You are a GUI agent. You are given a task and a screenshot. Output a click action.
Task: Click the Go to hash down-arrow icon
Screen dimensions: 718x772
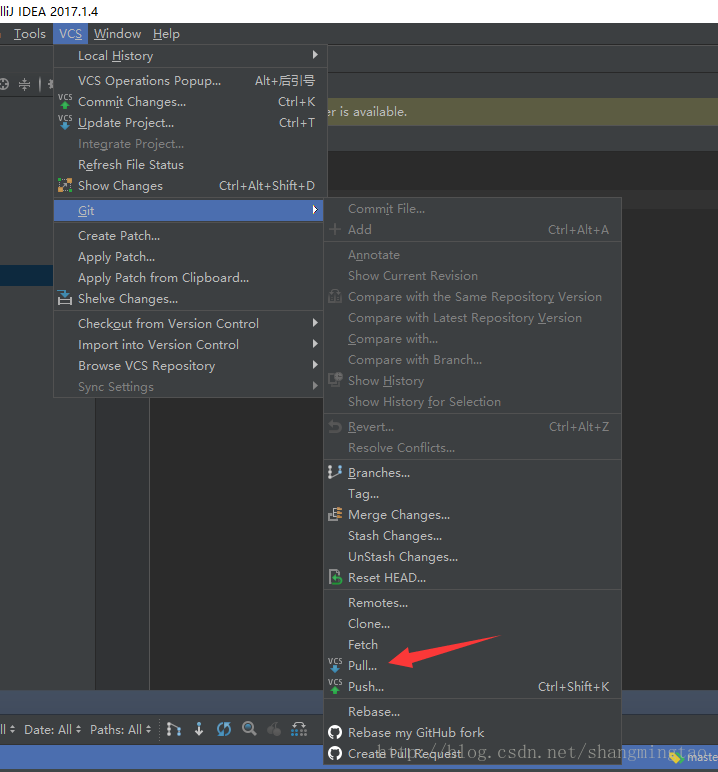199,729
